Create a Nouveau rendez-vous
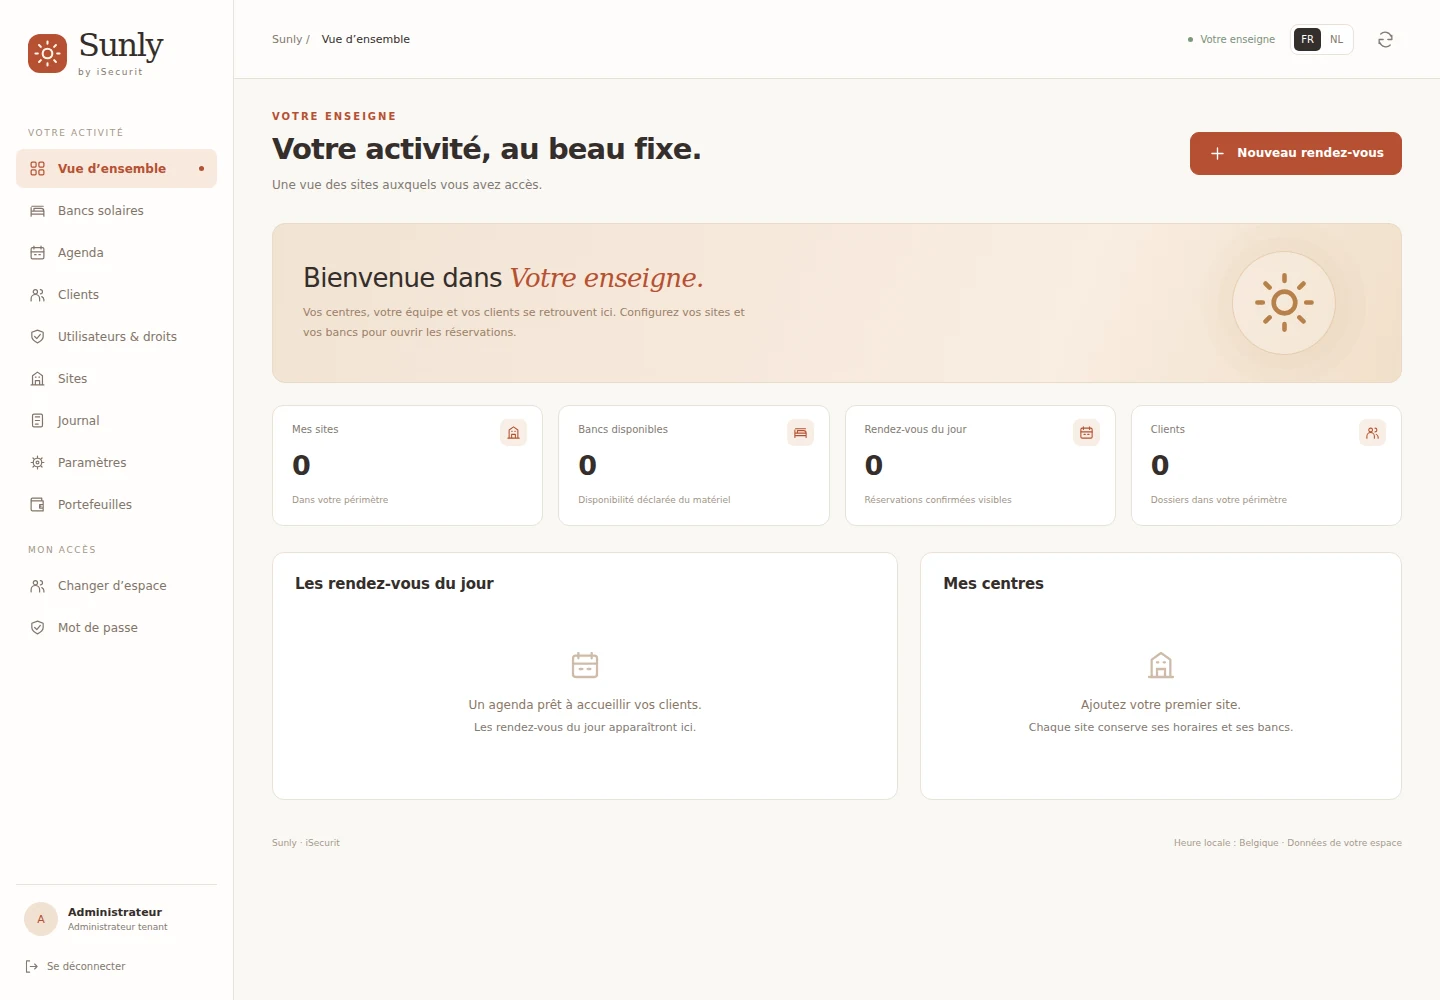The image size is (1440, 1000). [1295, 153]
